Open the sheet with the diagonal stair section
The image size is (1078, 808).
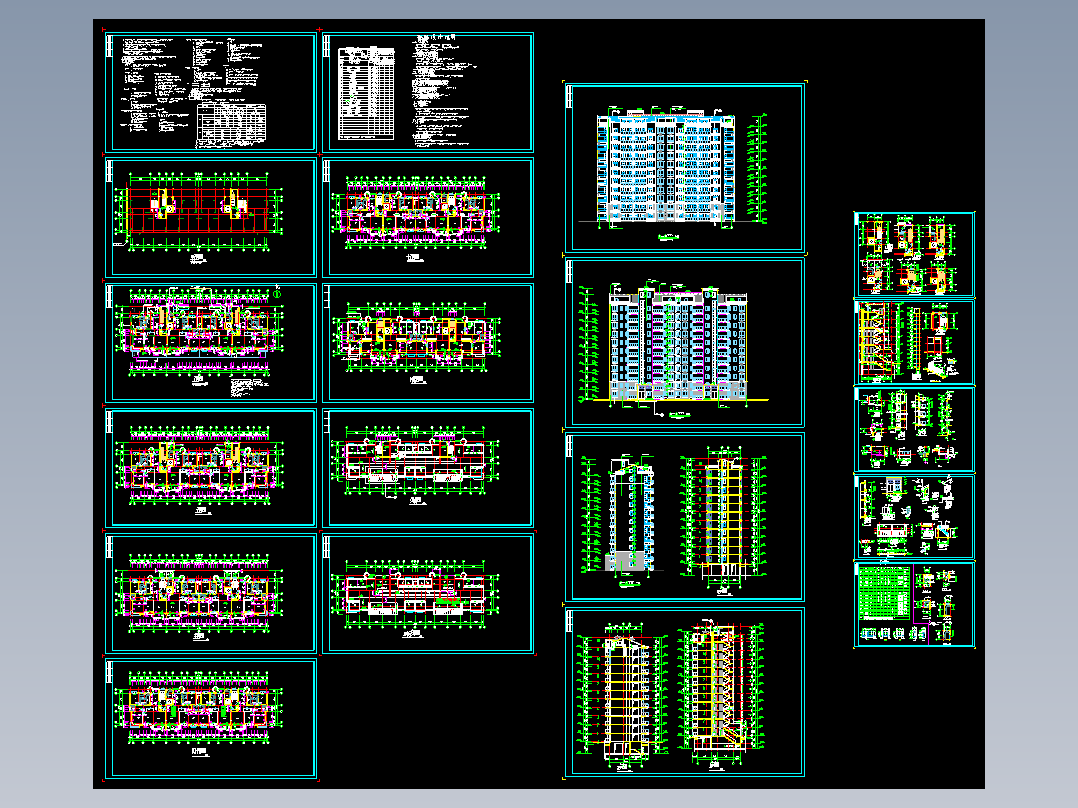(x=684, y=692)
